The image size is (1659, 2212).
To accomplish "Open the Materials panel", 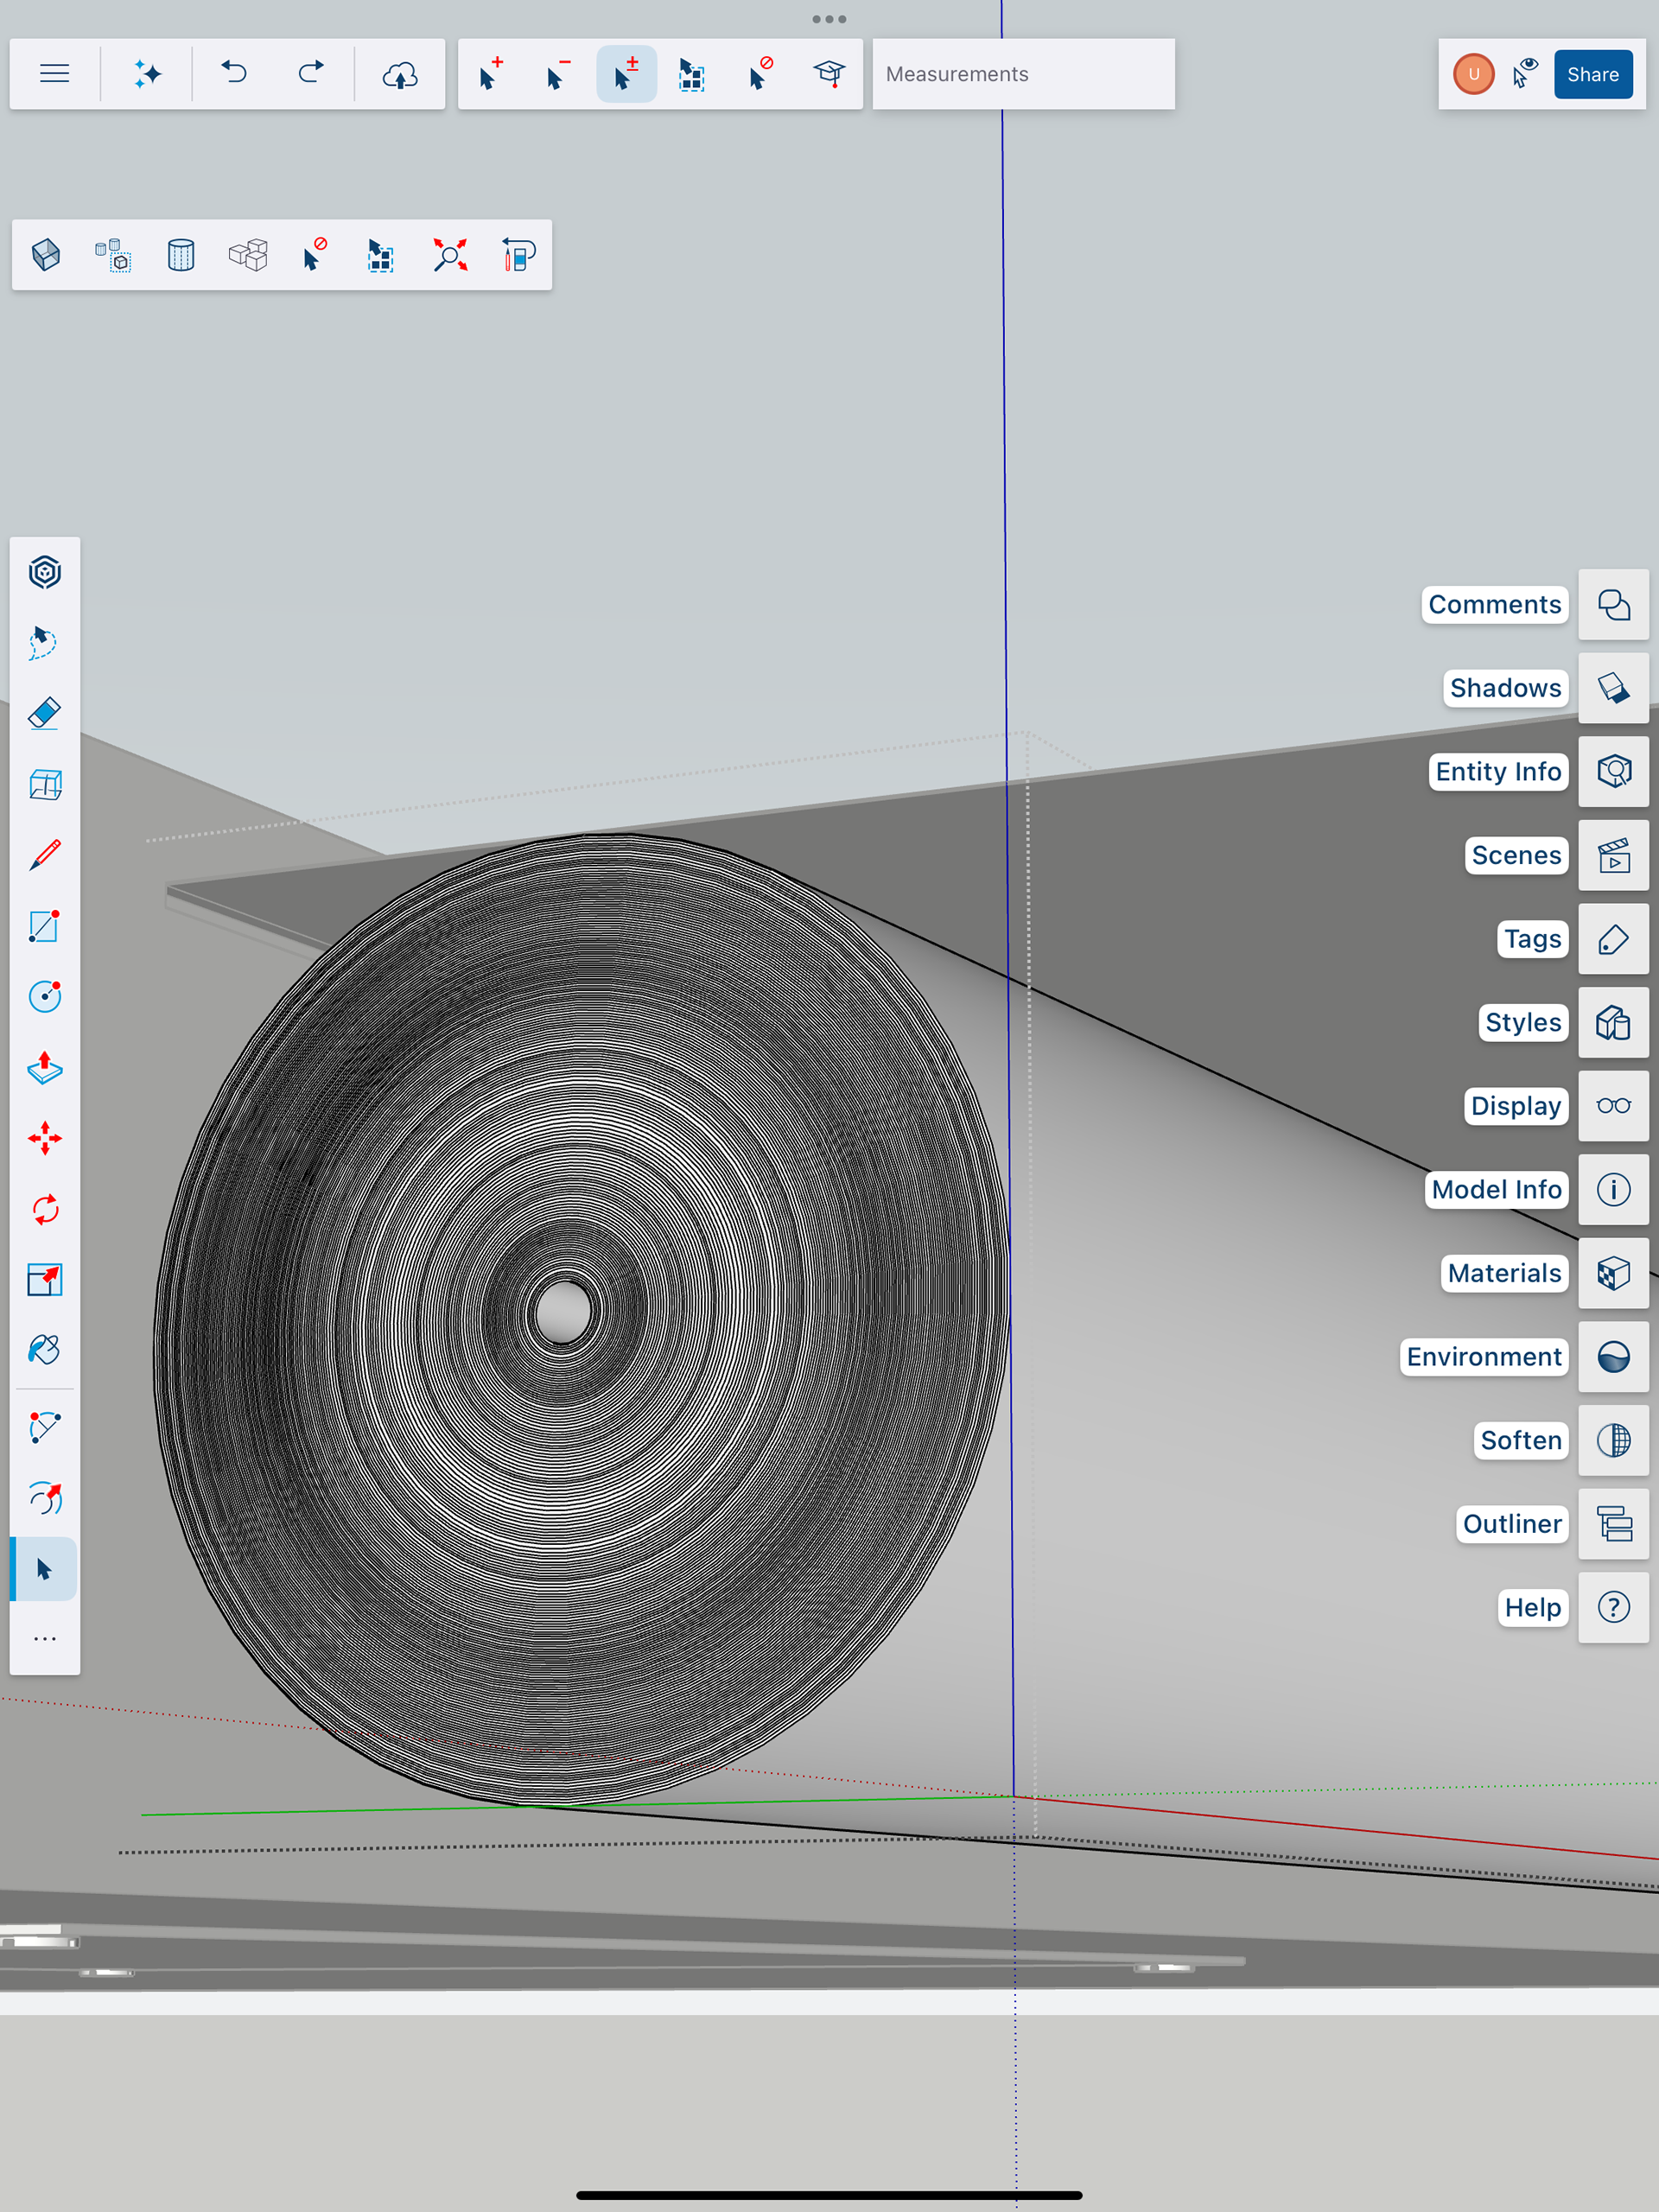I will (x=1613, y=1273).
